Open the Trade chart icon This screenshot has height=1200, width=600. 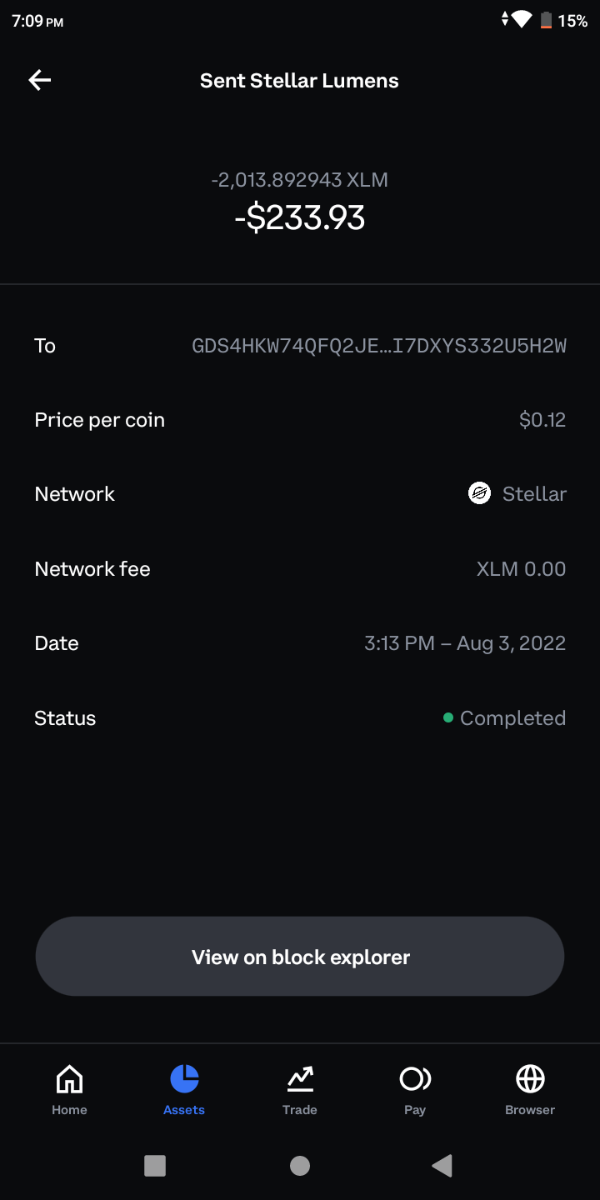pyautogui.click(x=299, y=1079)
